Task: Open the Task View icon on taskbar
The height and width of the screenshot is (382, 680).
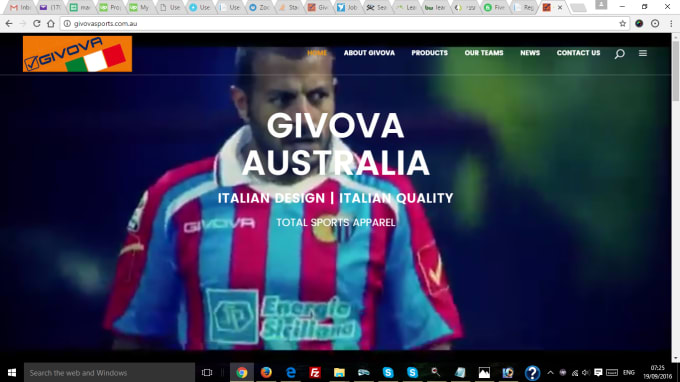Action: [x=207, y=372]
